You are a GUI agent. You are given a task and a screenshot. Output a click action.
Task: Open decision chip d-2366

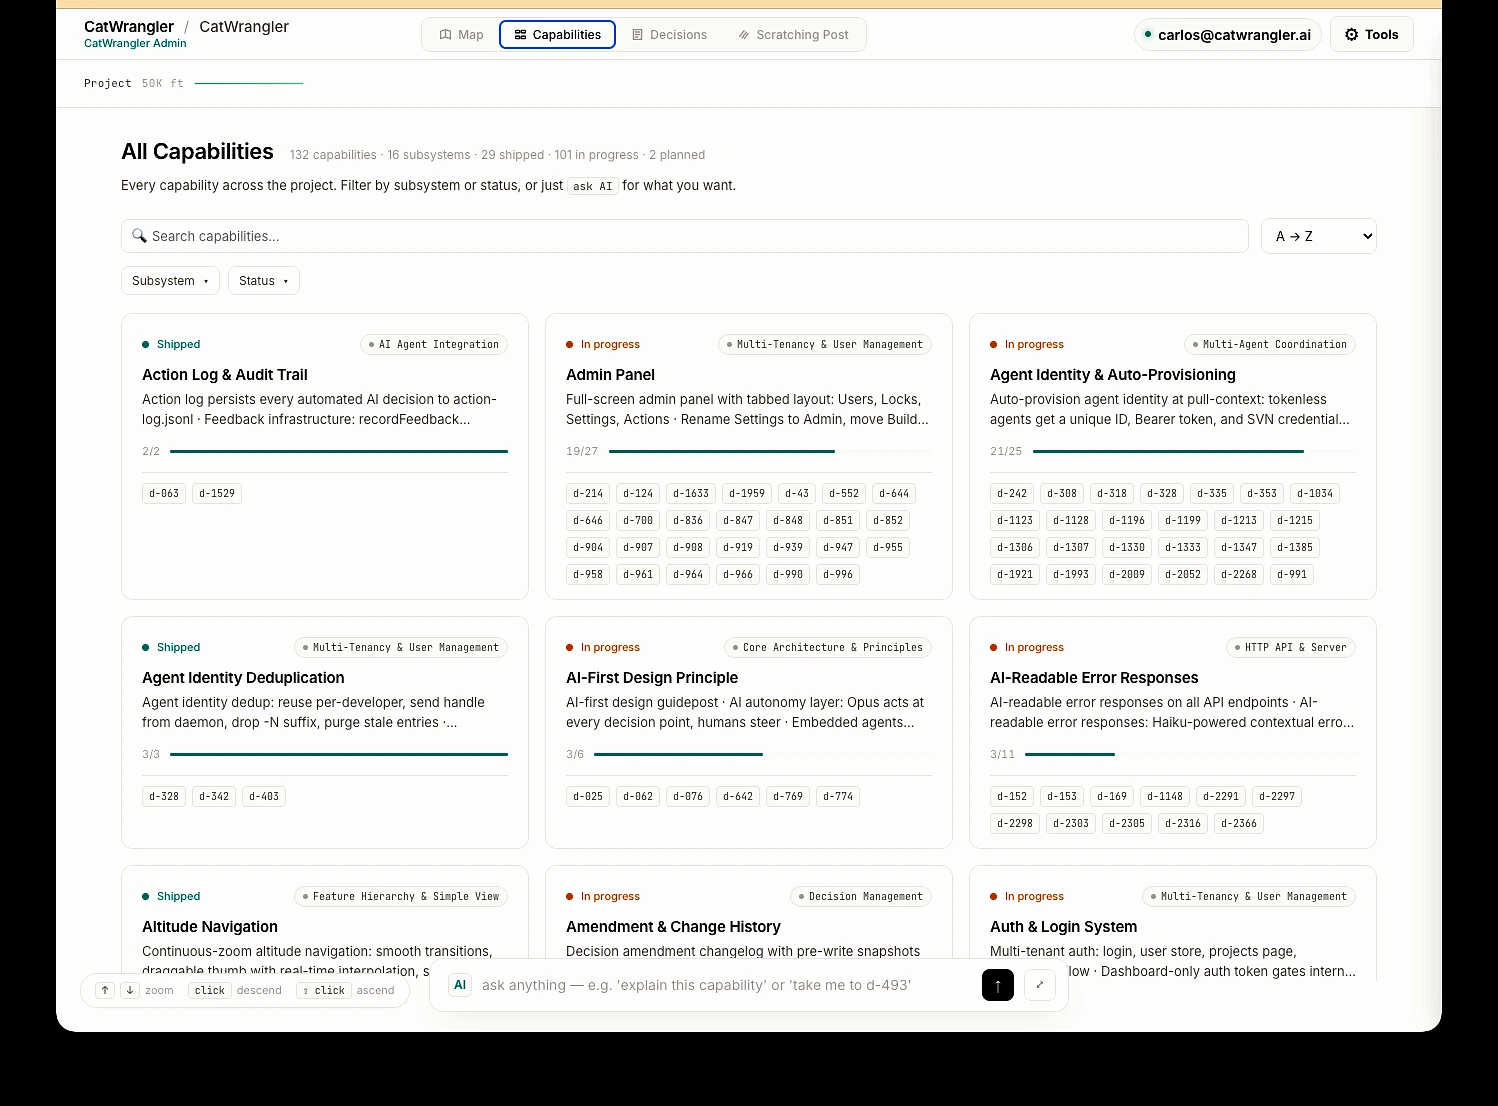tap(1239, 823)
